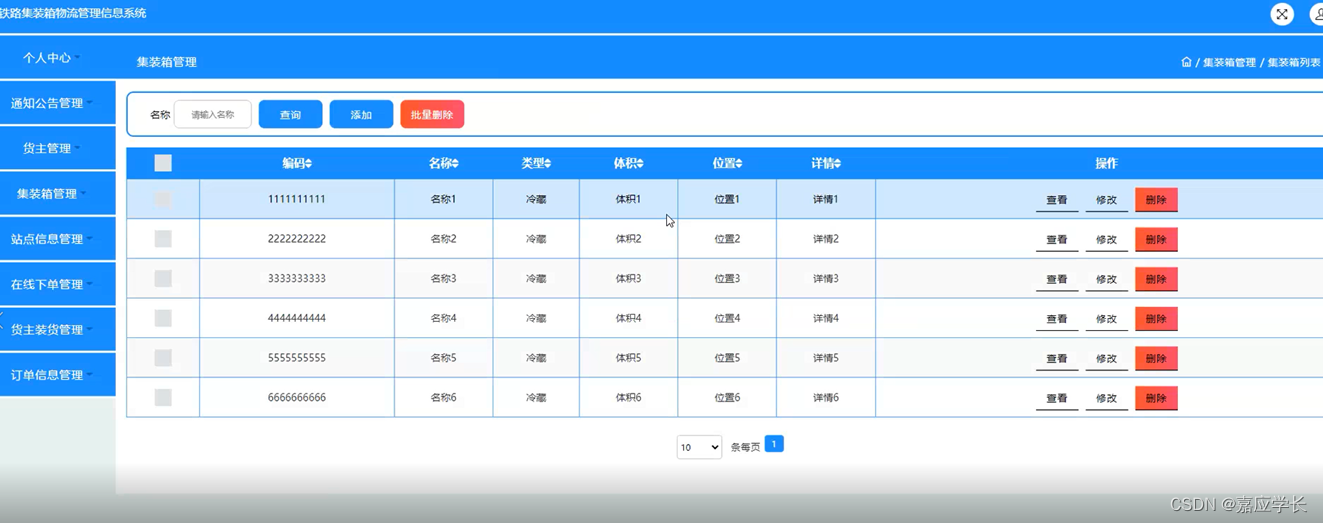Check the select-all header checkbox

(x=163, y=163)
